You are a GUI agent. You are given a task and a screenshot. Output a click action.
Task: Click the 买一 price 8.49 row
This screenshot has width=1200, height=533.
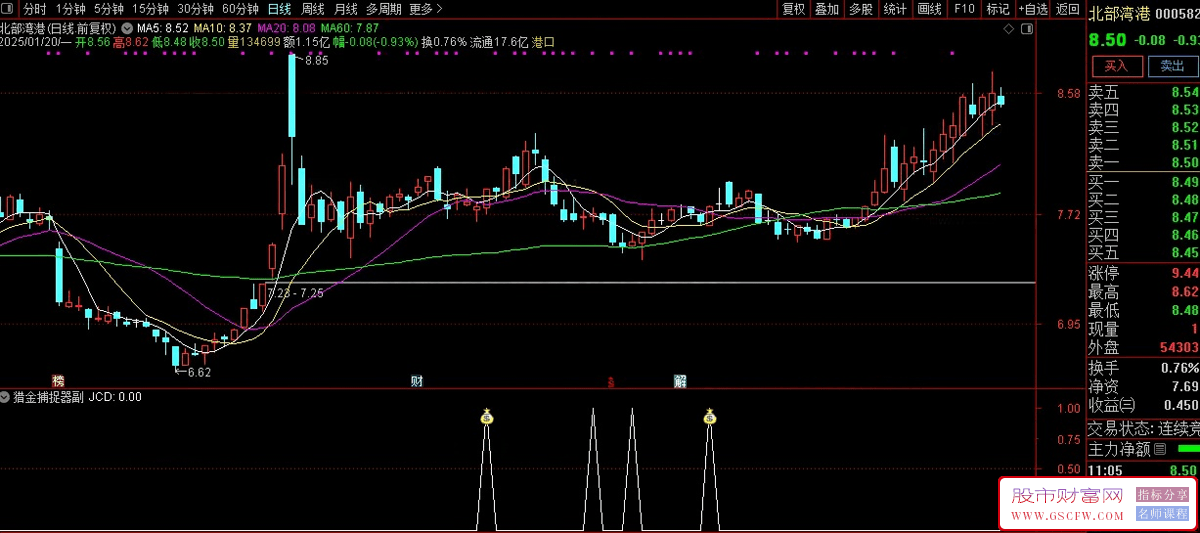click(1143, 182)
